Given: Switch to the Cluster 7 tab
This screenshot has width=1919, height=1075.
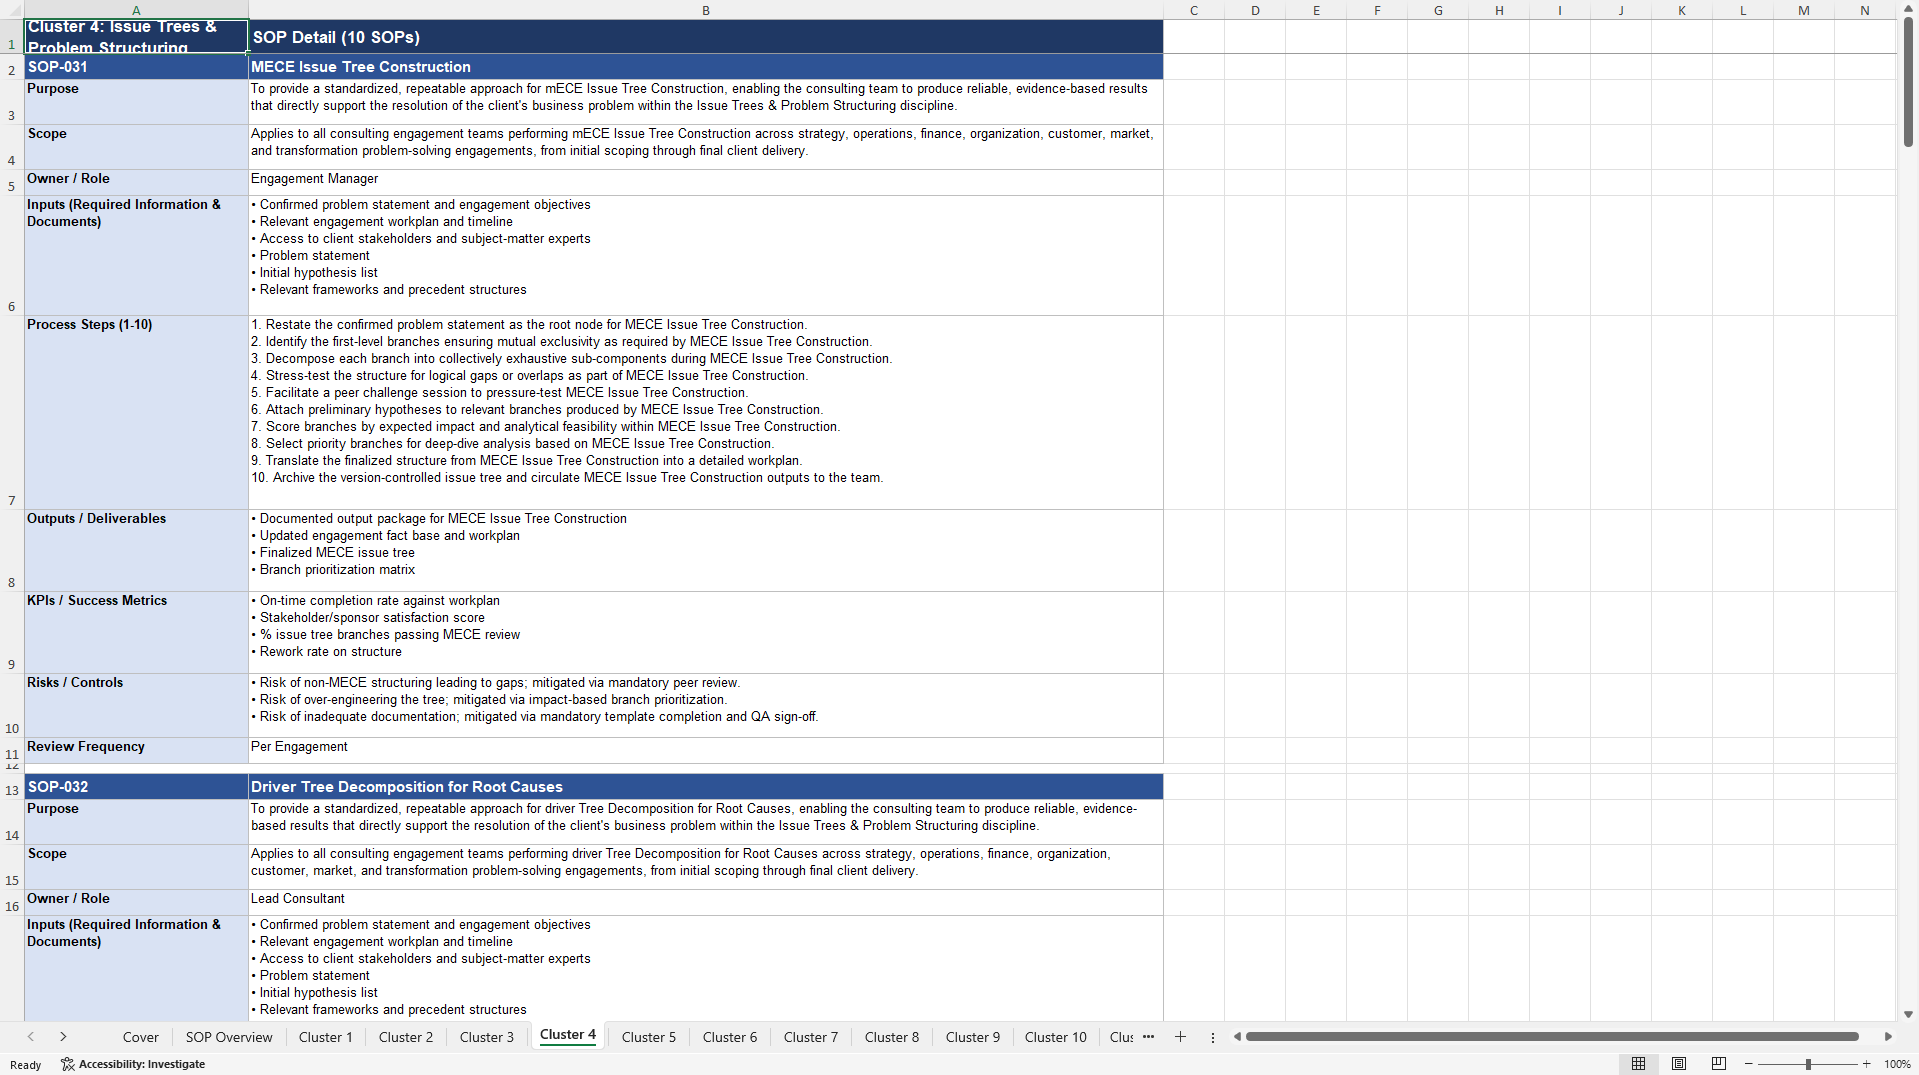Looking at the screenshot, I should [811, 1037].
